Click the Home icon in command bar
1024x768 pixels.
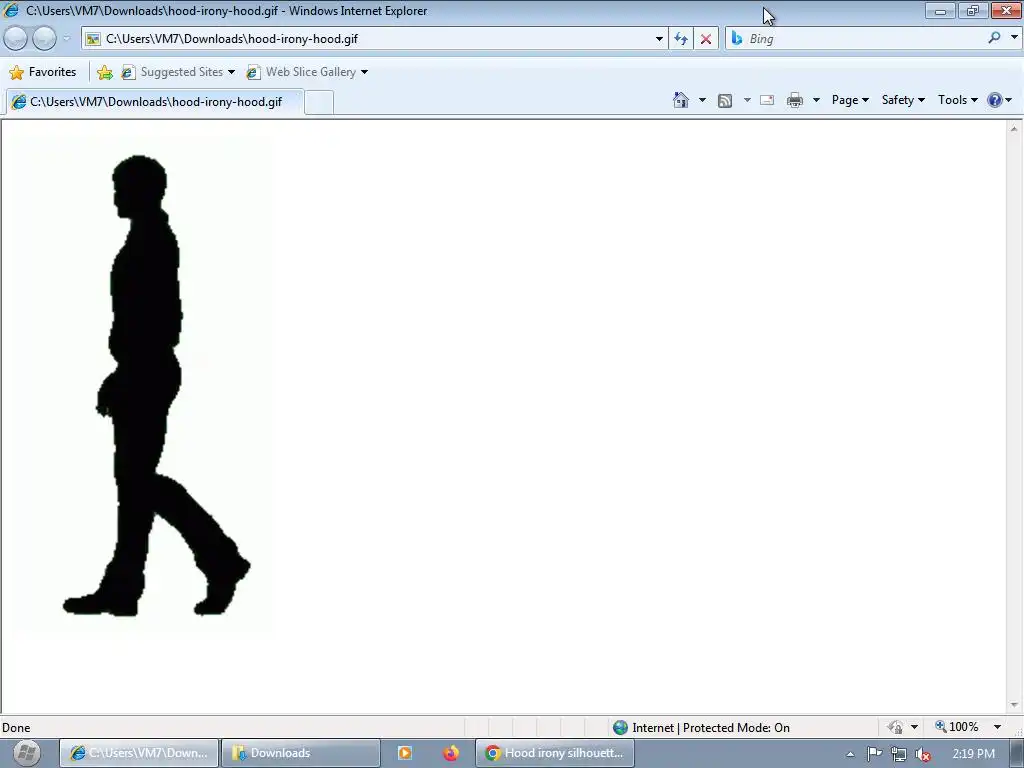pyautogui.click(x=681, y=100)
